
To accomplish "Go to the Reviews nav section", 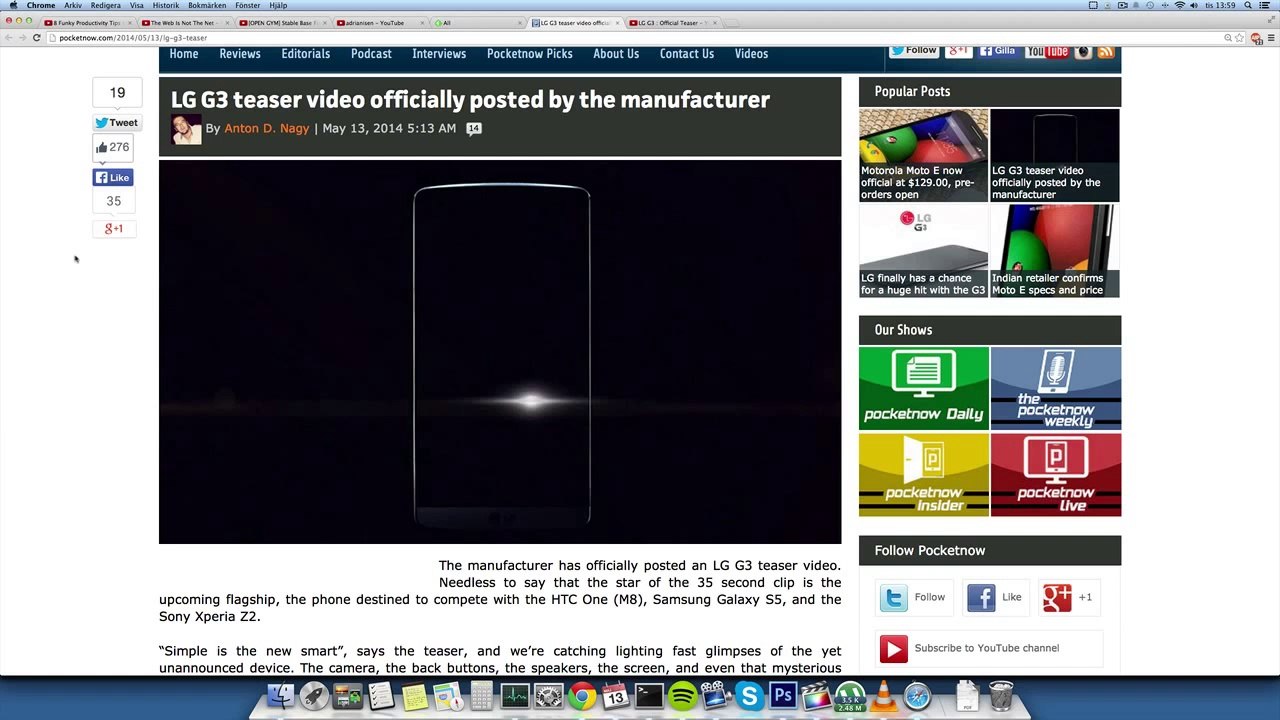I will (240, 54).
